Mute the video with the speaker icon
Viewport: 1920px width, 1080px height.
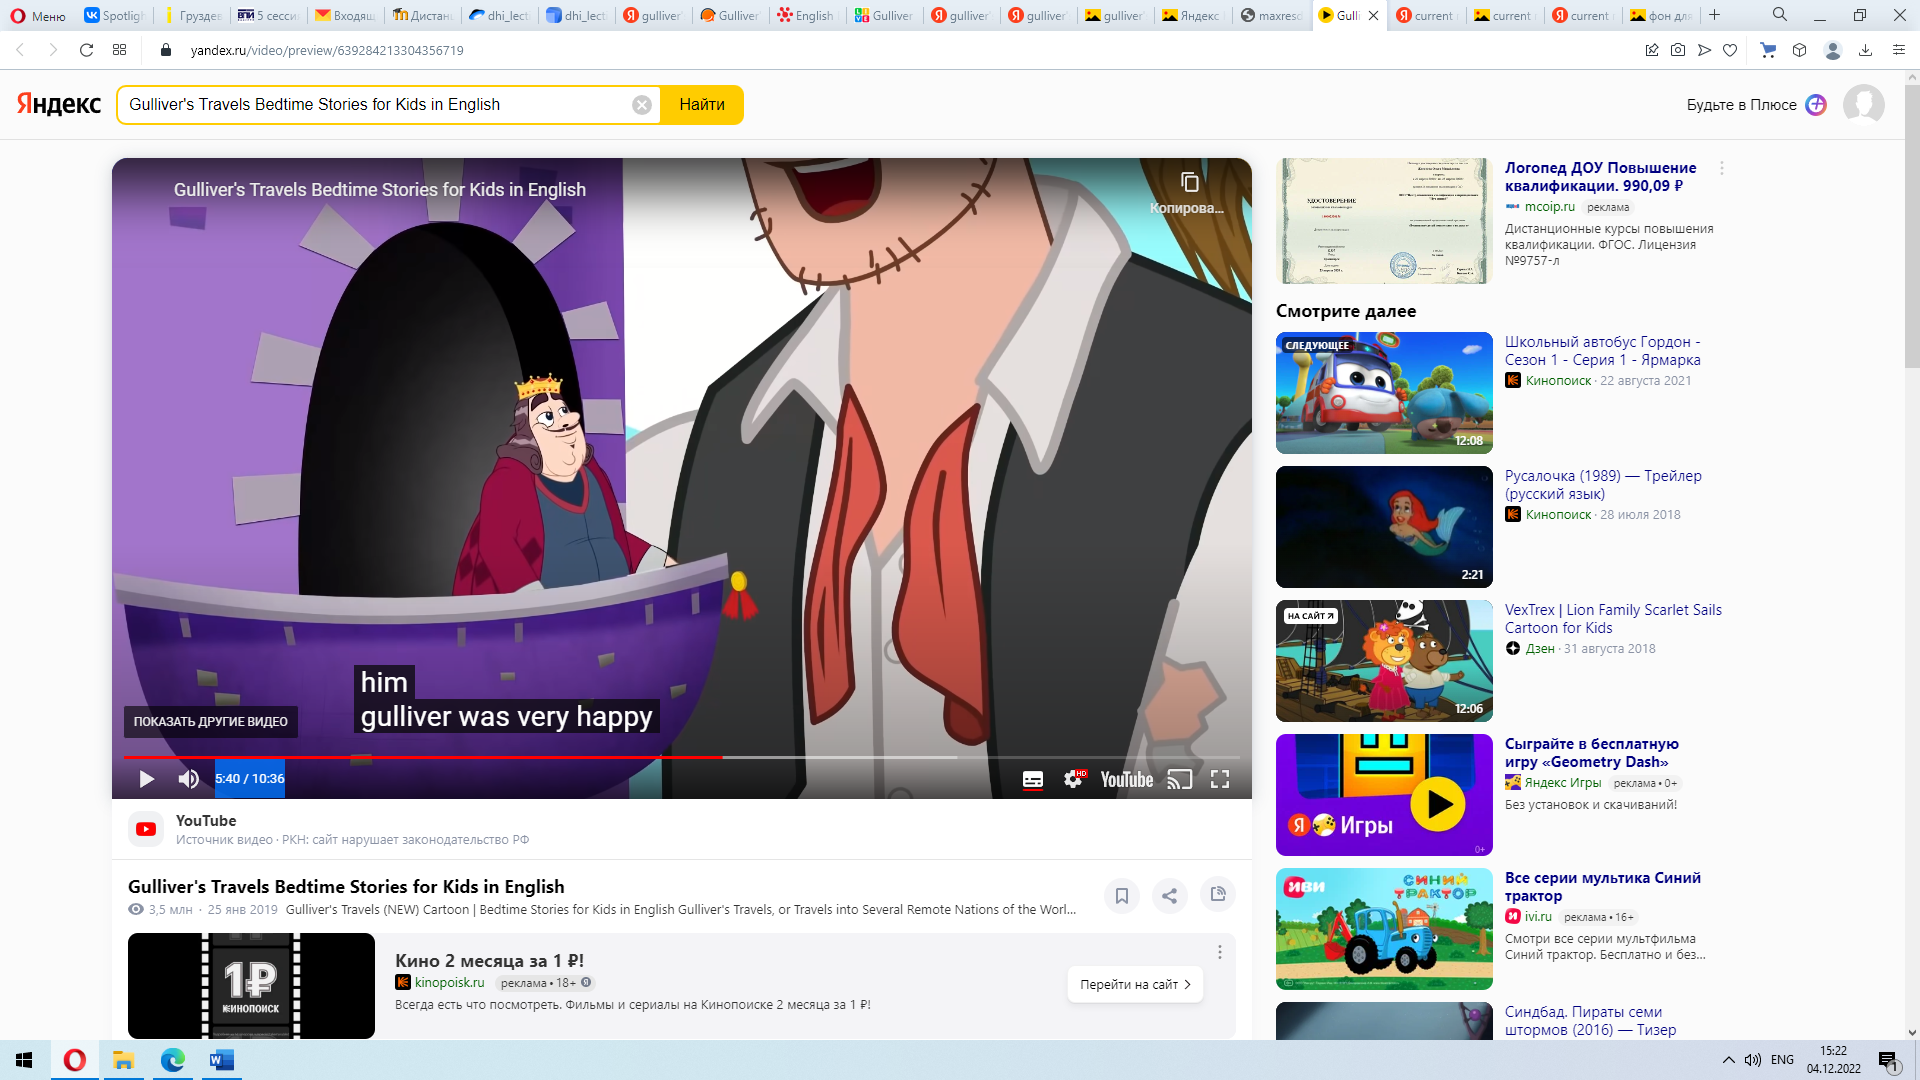pyautogui.click(x=188, y=779)
